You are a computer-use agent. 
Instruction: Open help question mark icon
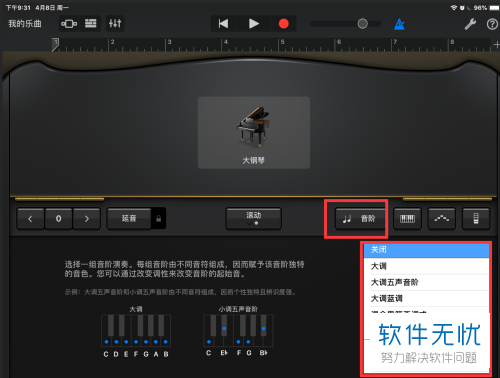[x=492, y=24]
